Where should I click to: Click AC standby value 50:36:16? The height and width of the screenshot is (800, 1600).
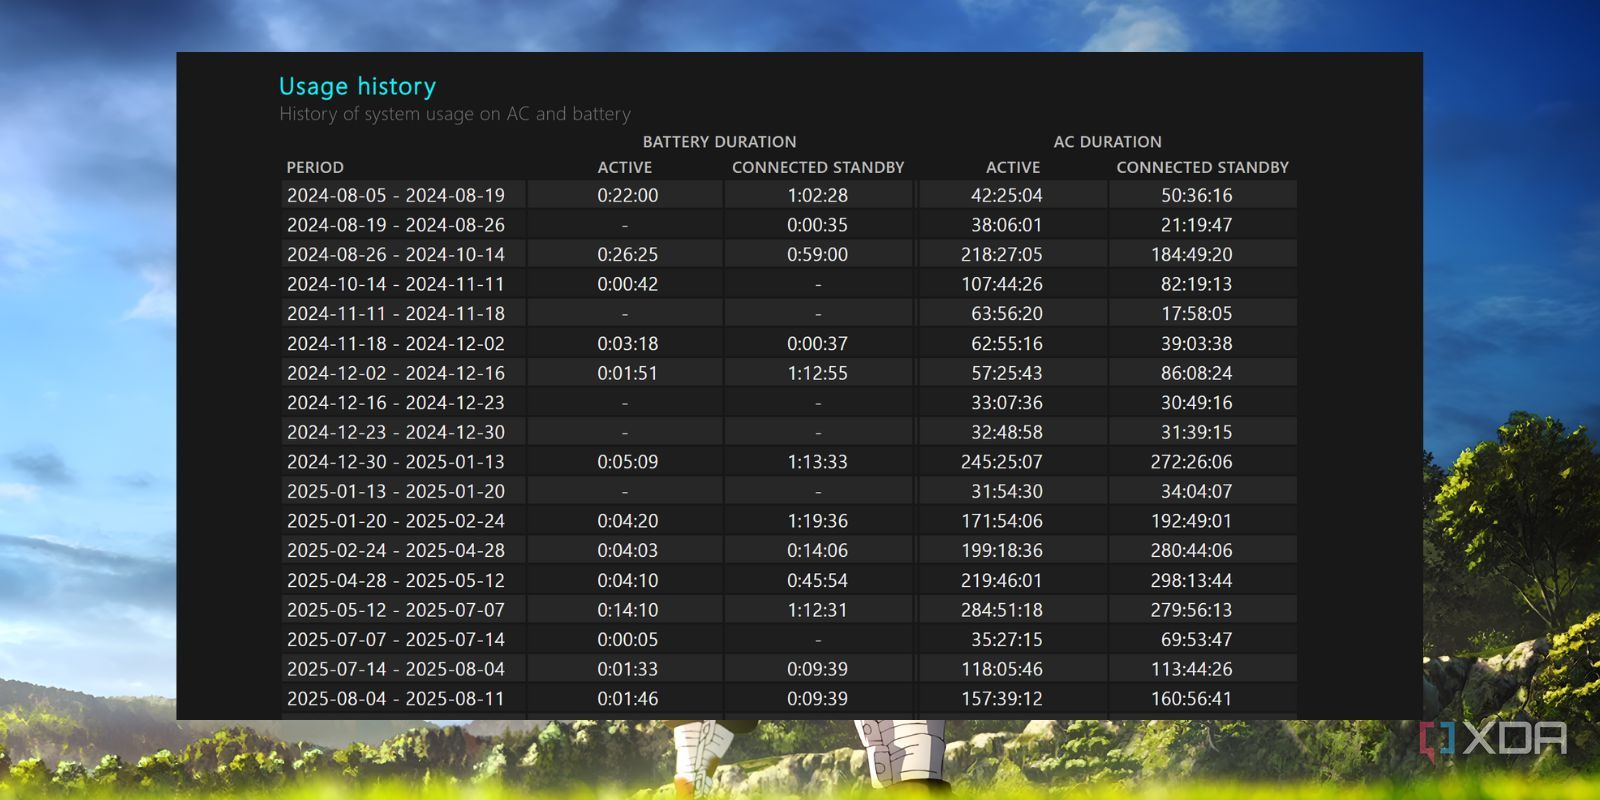[1197, 195]
